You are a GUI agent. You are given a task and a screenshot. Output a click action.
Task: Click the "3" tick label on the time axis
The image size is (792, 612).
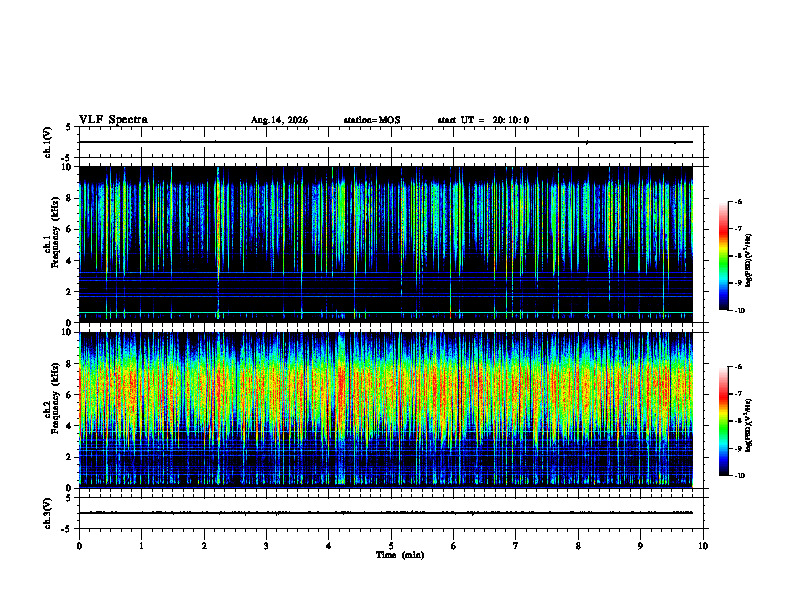[266, 546]
